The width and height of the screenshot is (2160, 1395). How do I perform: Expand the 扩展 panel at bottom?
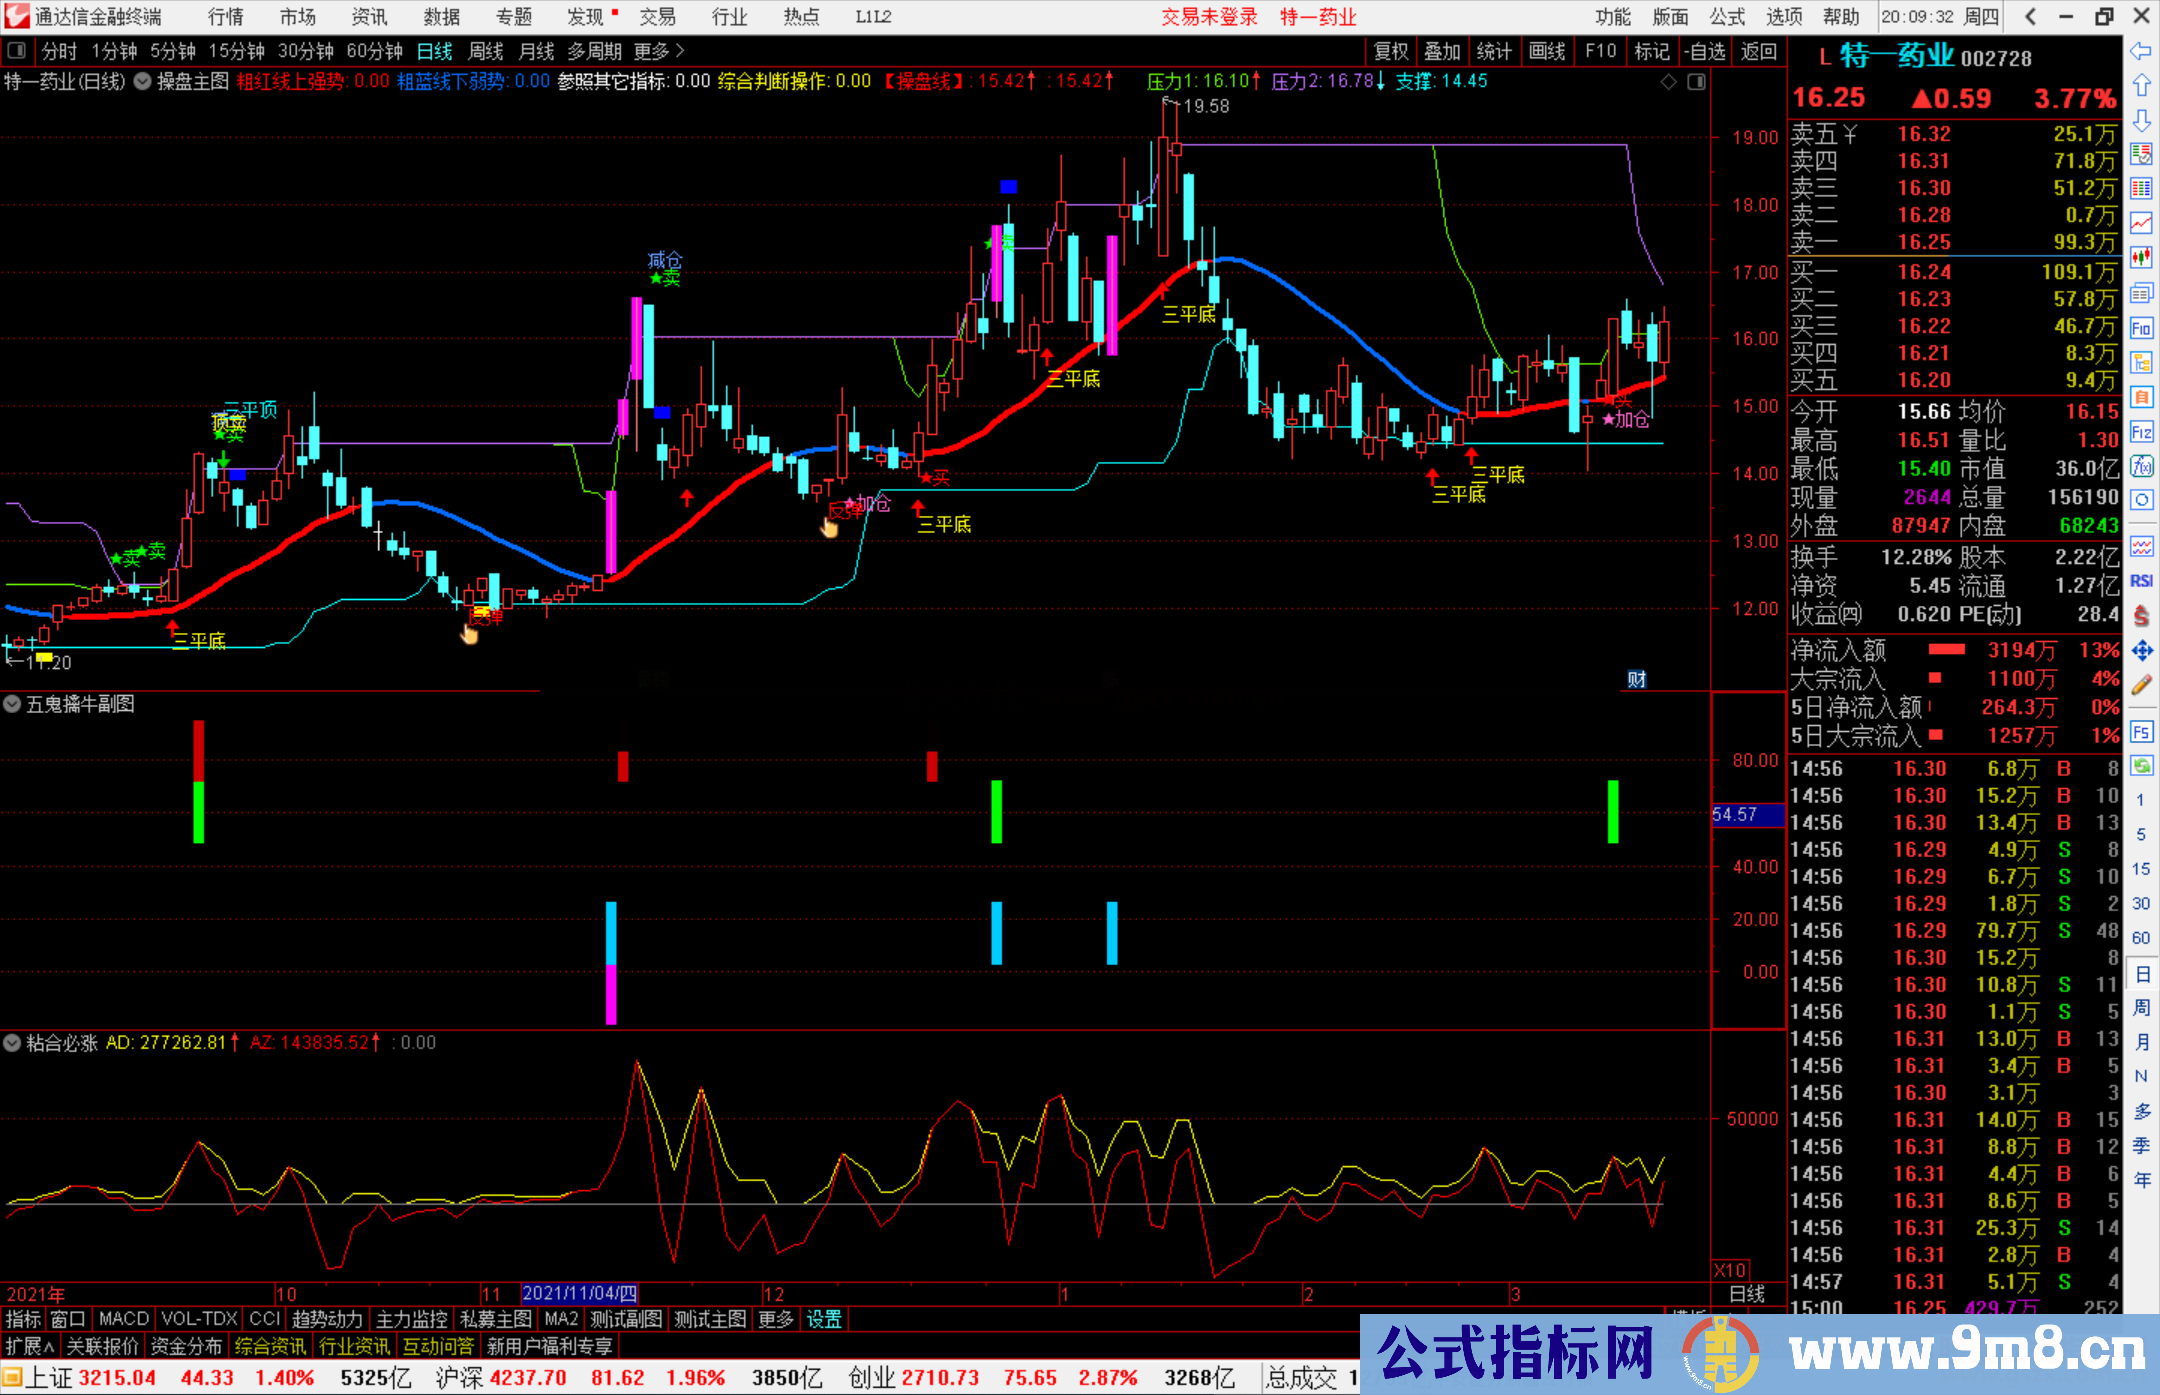[x=30, y=1346]
